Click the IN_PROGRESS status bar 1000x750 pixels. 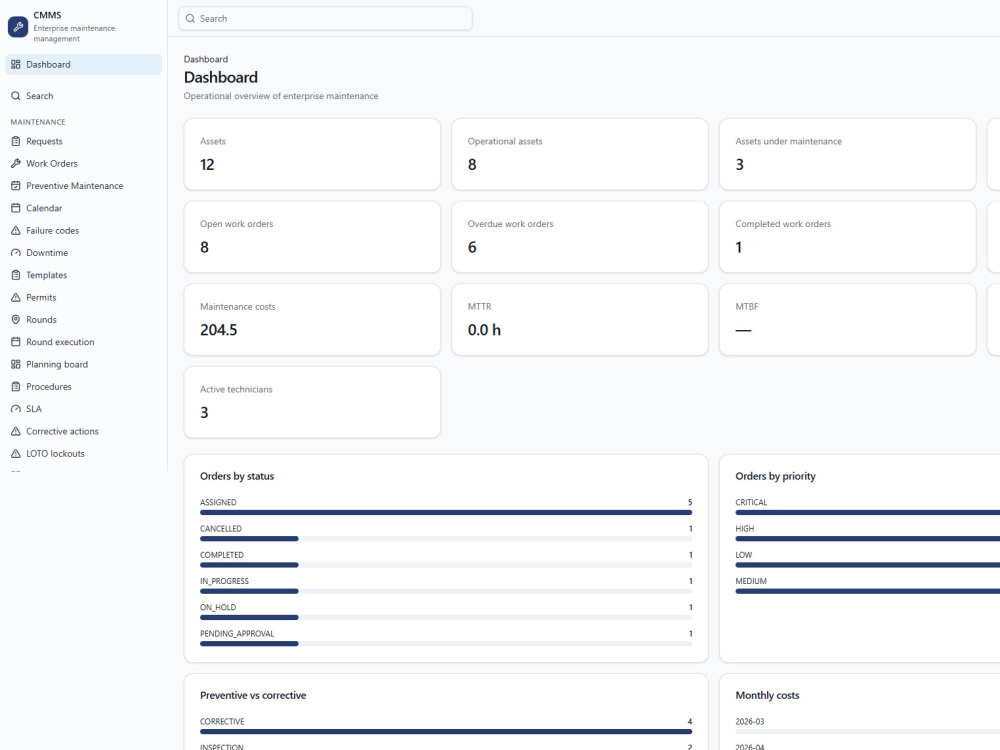point(446,591)
